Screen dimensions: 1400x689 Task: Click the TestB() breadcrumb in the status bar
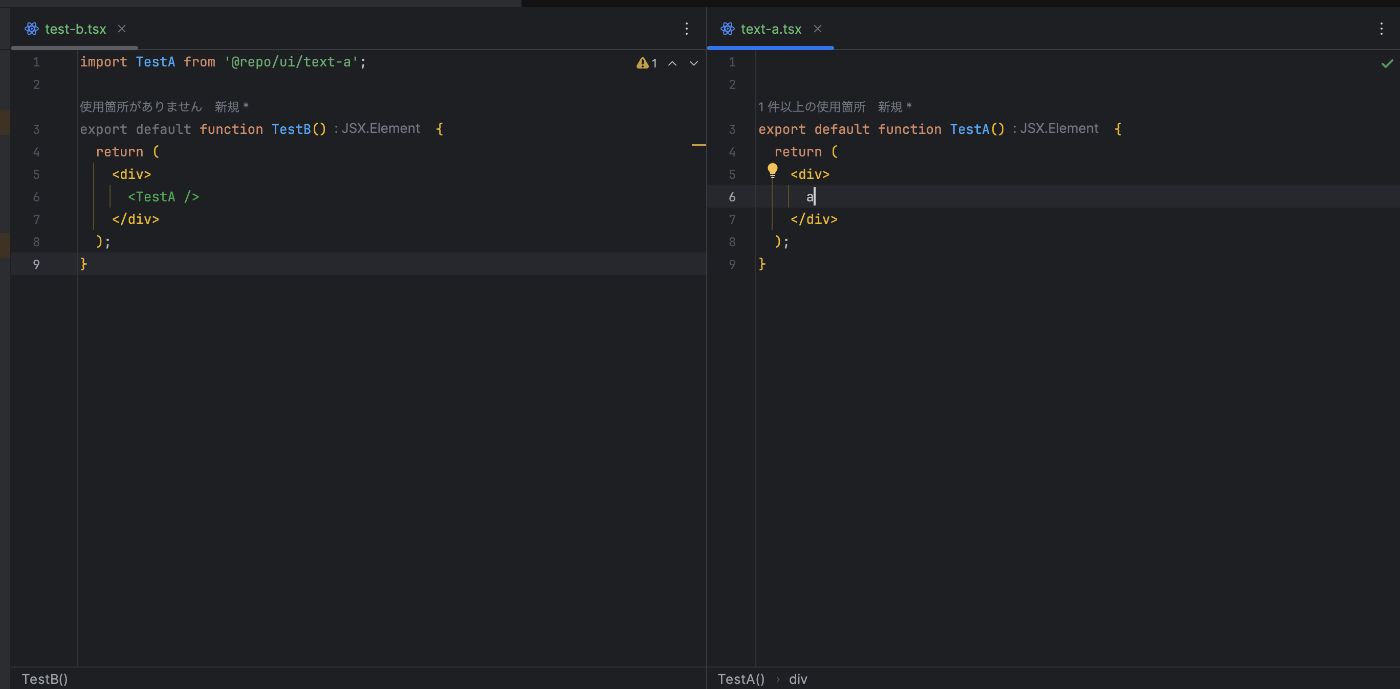coord(44,679)
